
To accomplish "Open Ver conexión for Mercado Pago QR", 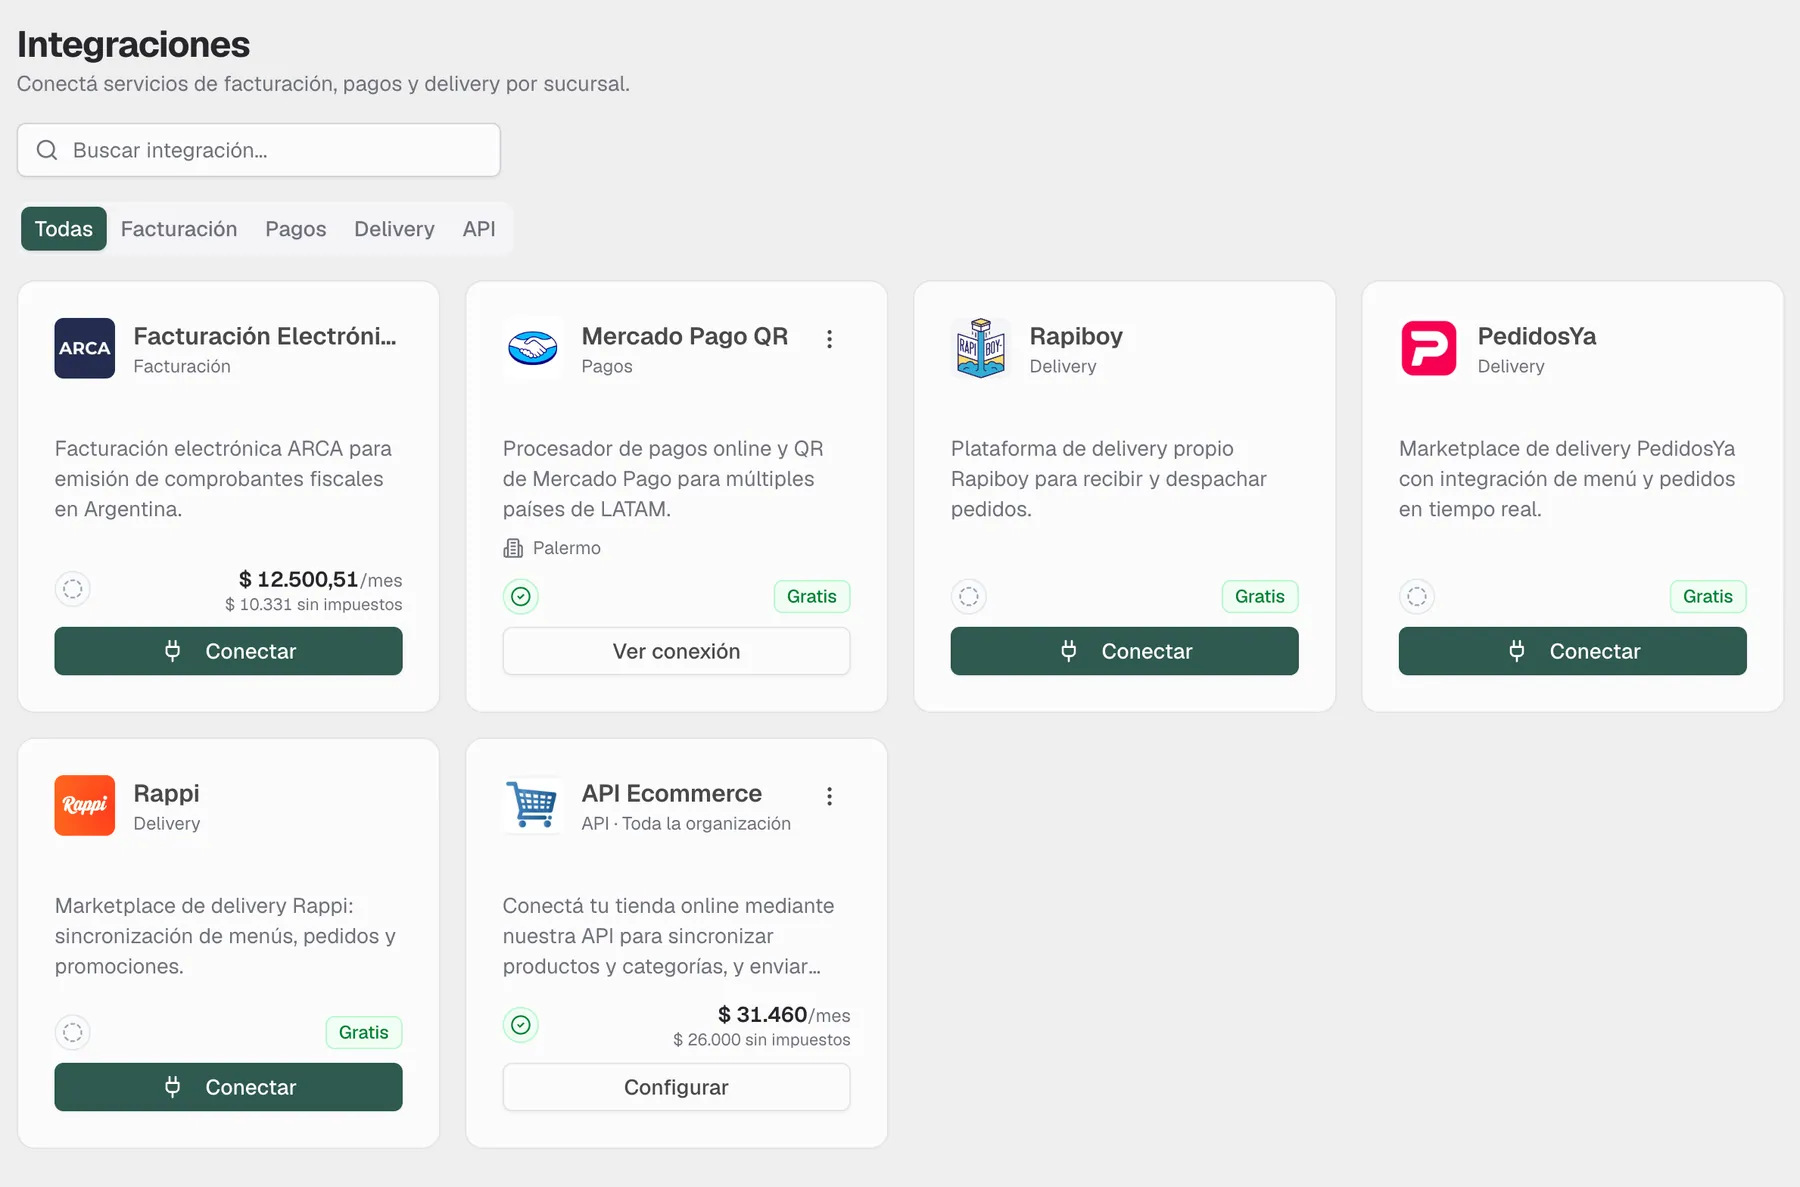I will point(676,651).
